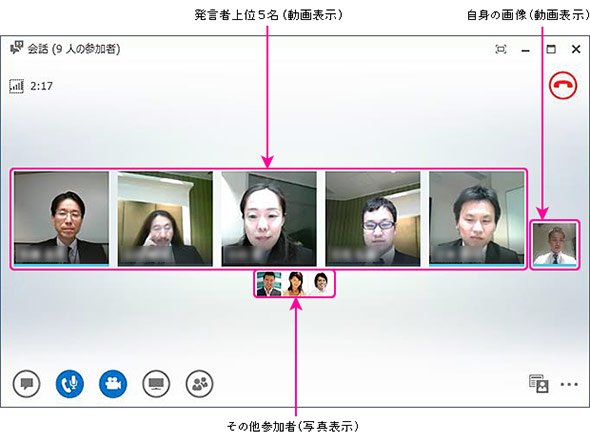Click the signal strength network icon
Viewport: 590px width, 443px height.
pos(16,86)
